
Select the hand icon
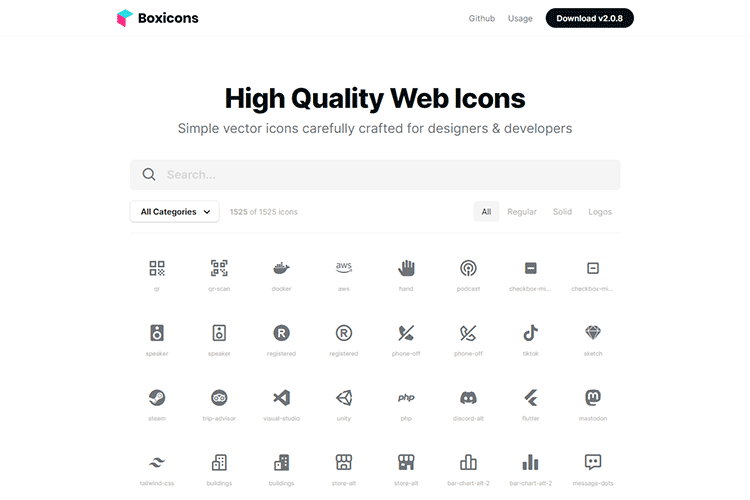pyautogui.click(x=406, y=268)
